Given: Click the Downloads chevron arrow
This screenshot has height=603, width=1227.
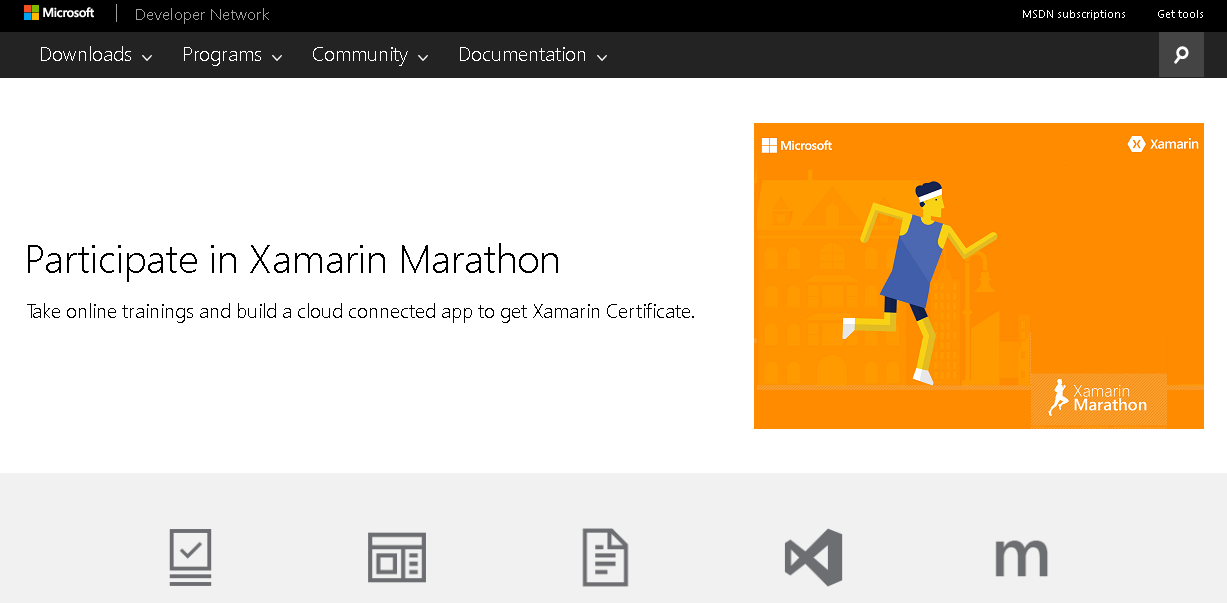Looking at the screenshot, I should (x=147, y=58).
